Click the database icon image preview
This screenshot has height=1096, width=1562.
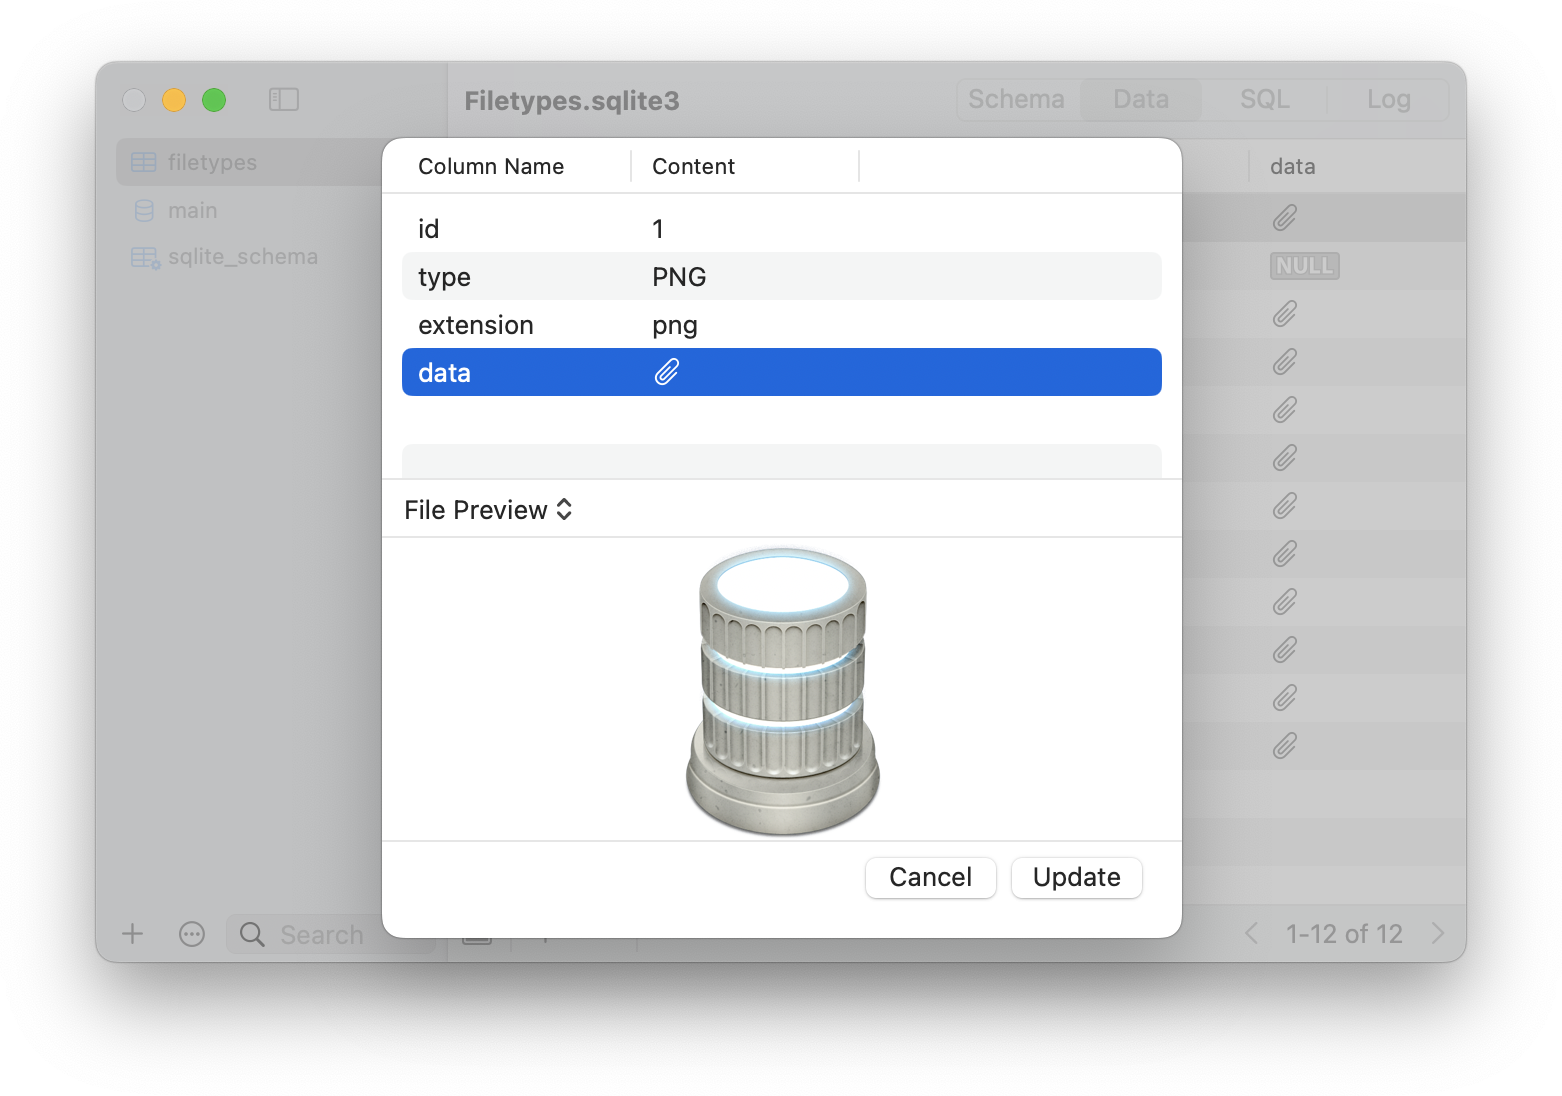[x=783, y=691]
